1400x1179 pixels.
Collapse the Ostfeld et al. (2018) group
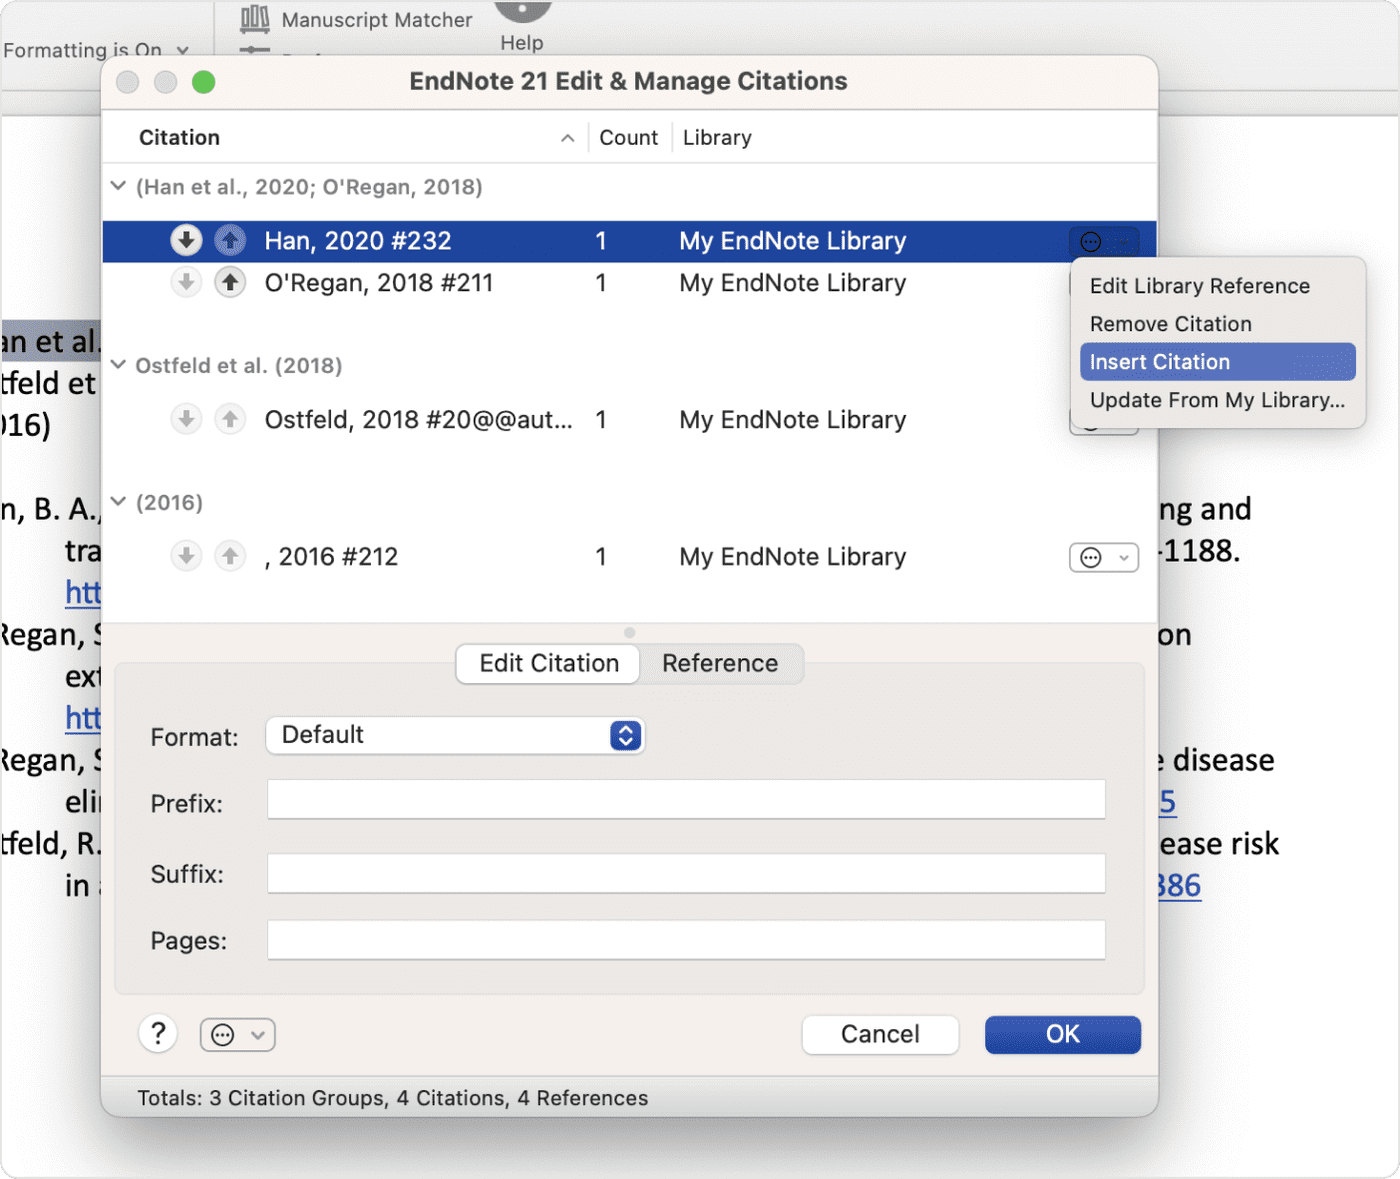[x=117, y=365]
